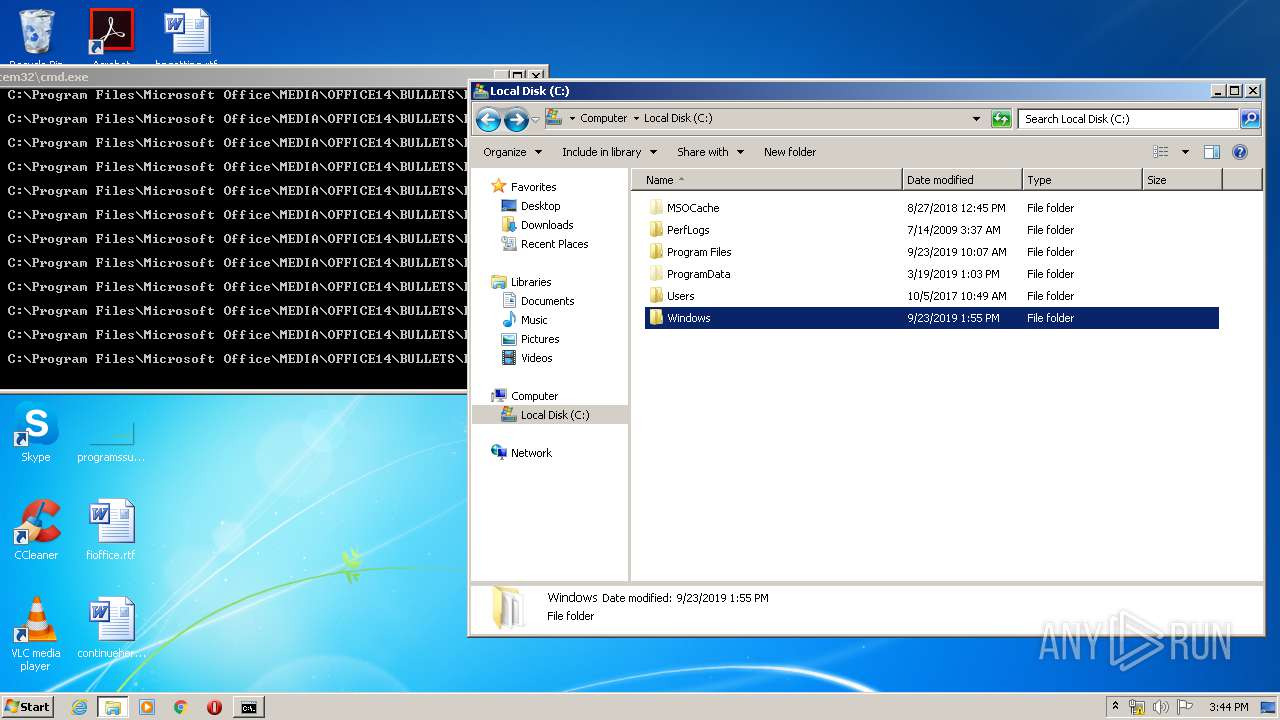This screenshot has width=1280, height=720.
Task: Select the Windows folder row
Action: [932, 318]
